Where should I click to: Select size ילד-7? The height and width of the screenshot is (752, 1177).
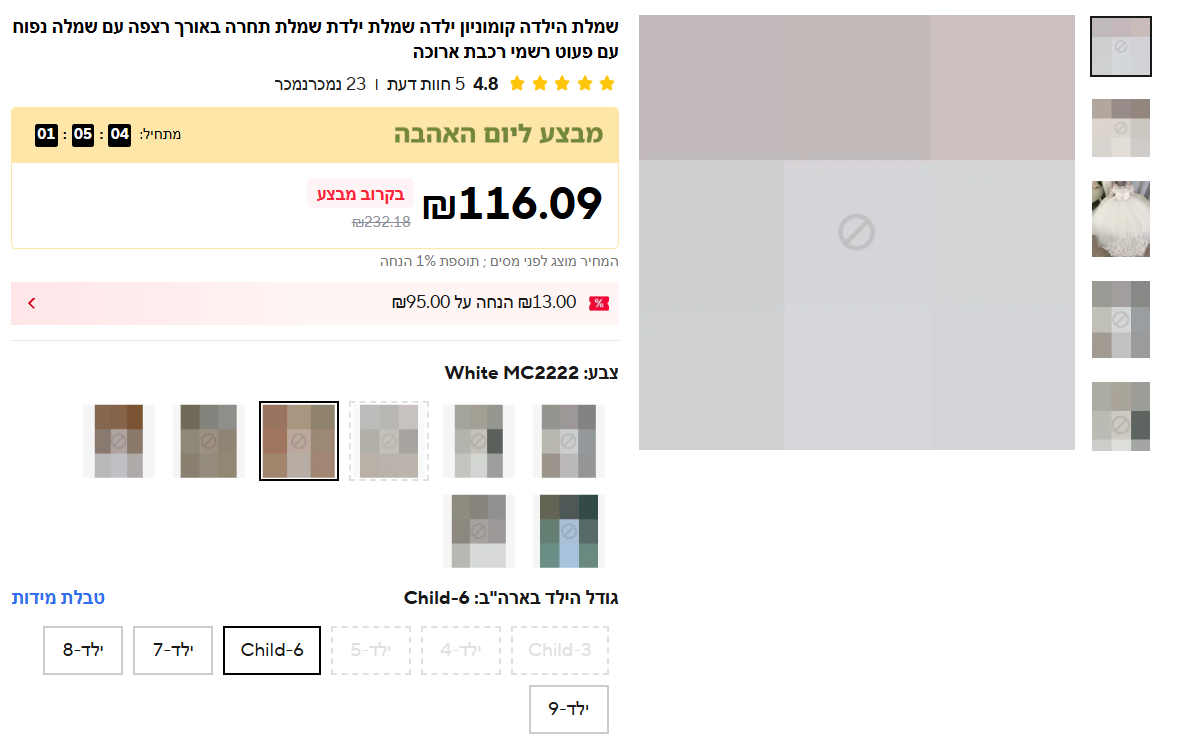coord(173,650)
